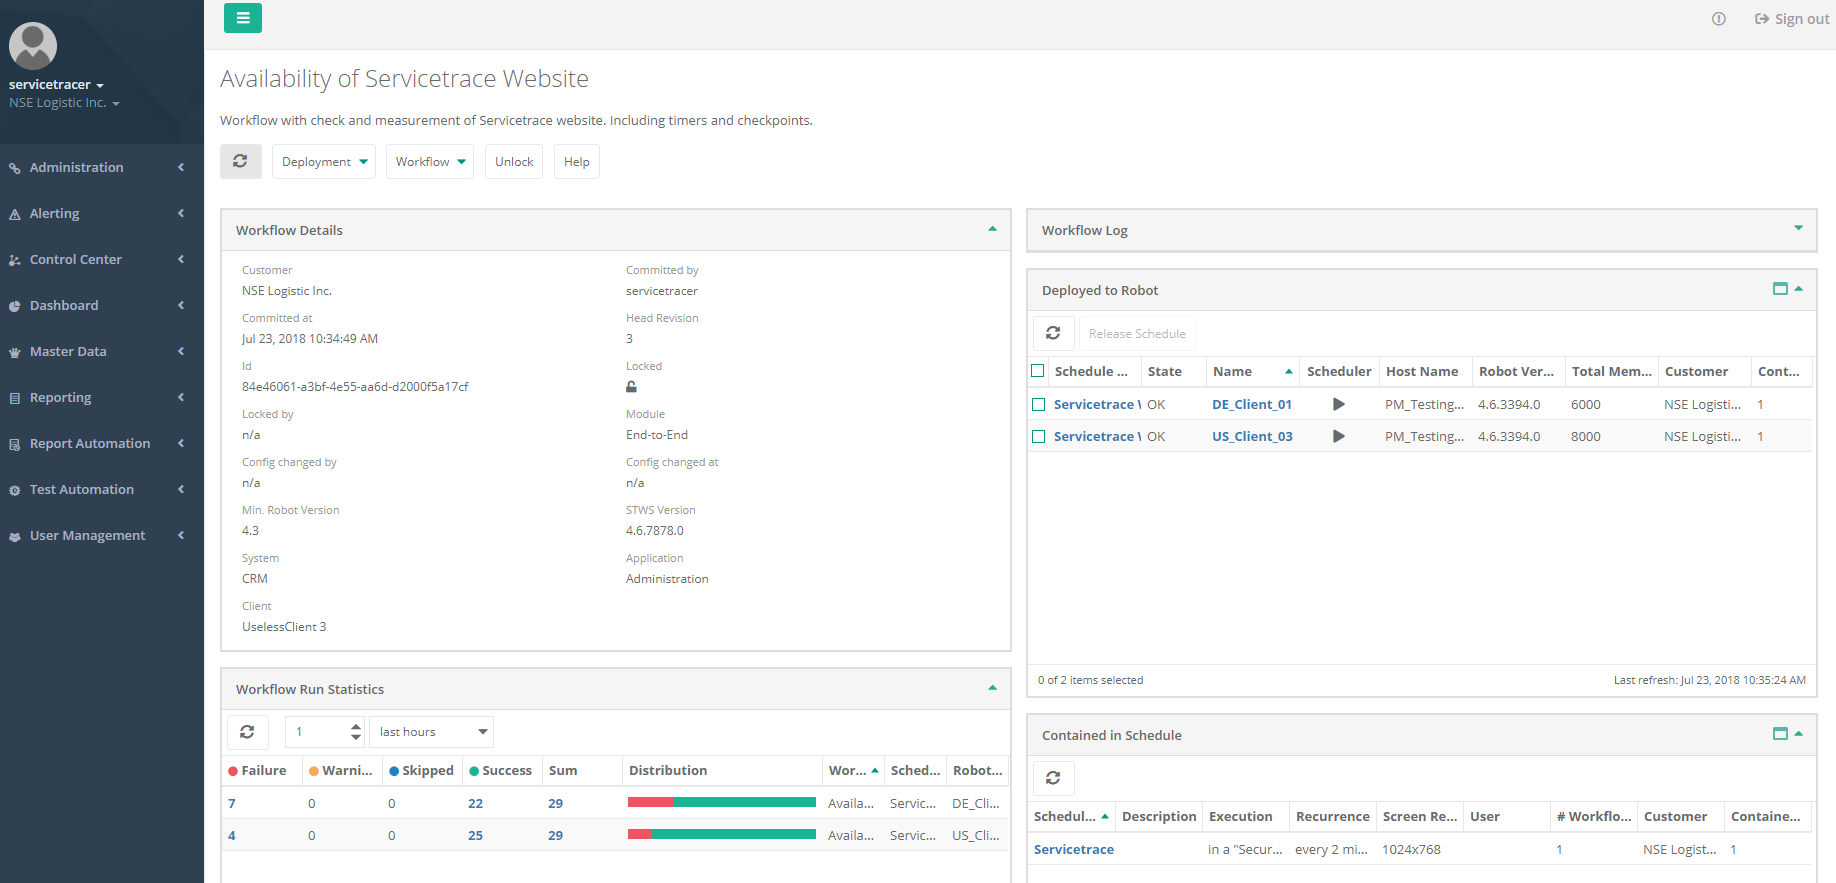The image size is (1836, 883).
Task: Click the Unlock button
Action: click(514, 161)
